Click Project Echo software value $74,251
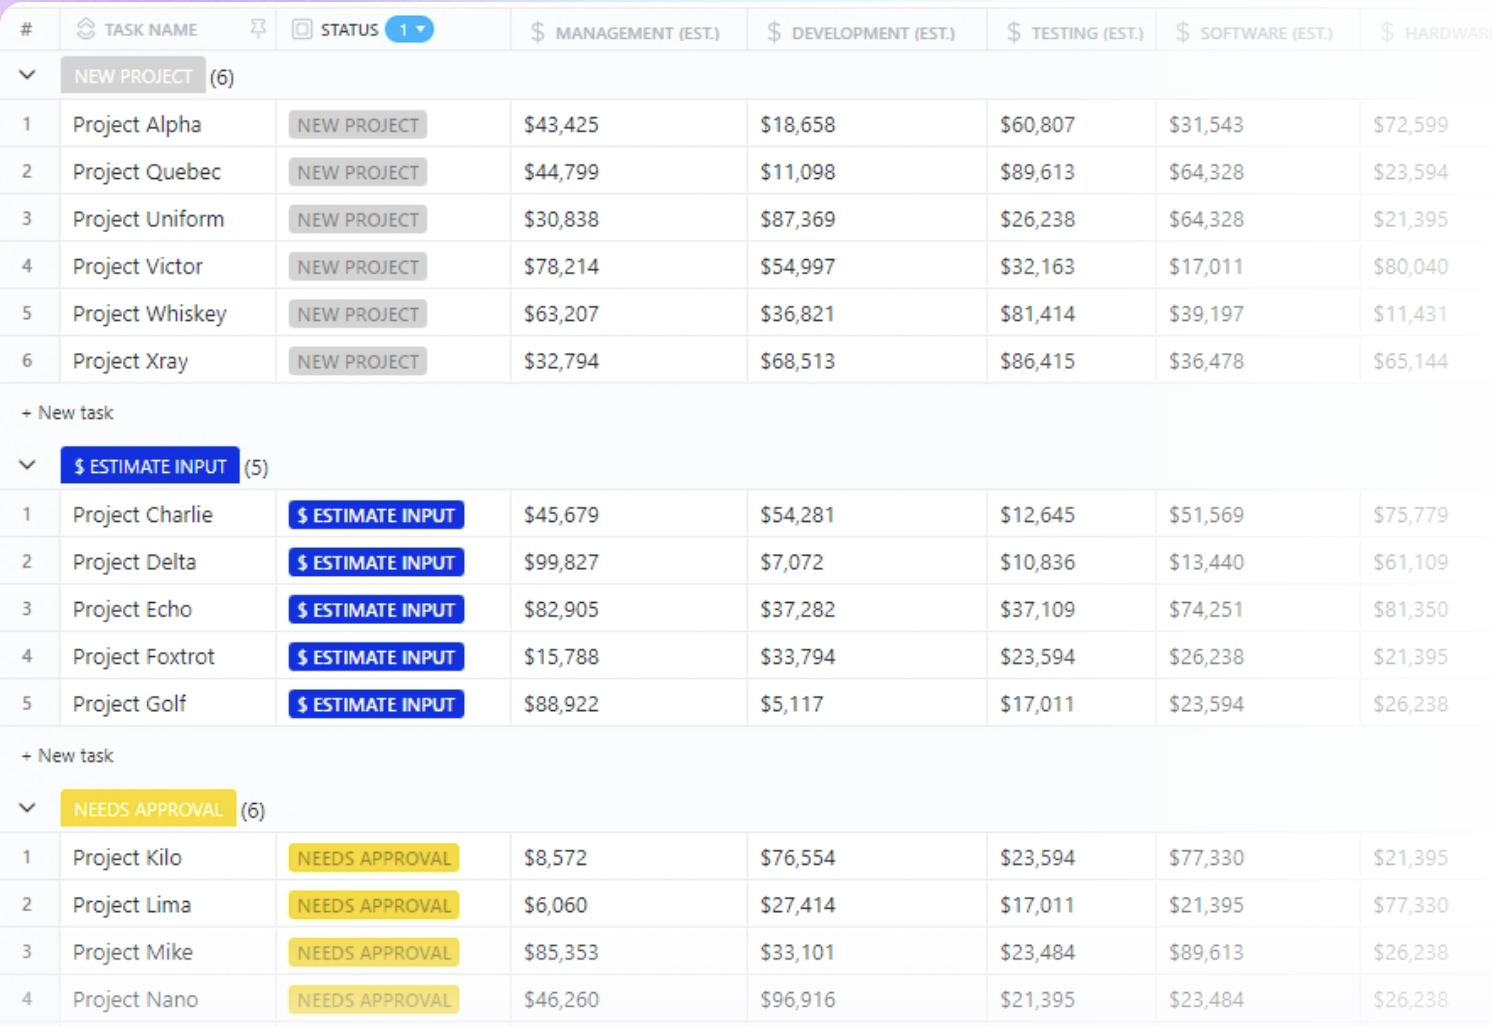This screenshot has width=1492, height=1026. tap(1206, 608)
